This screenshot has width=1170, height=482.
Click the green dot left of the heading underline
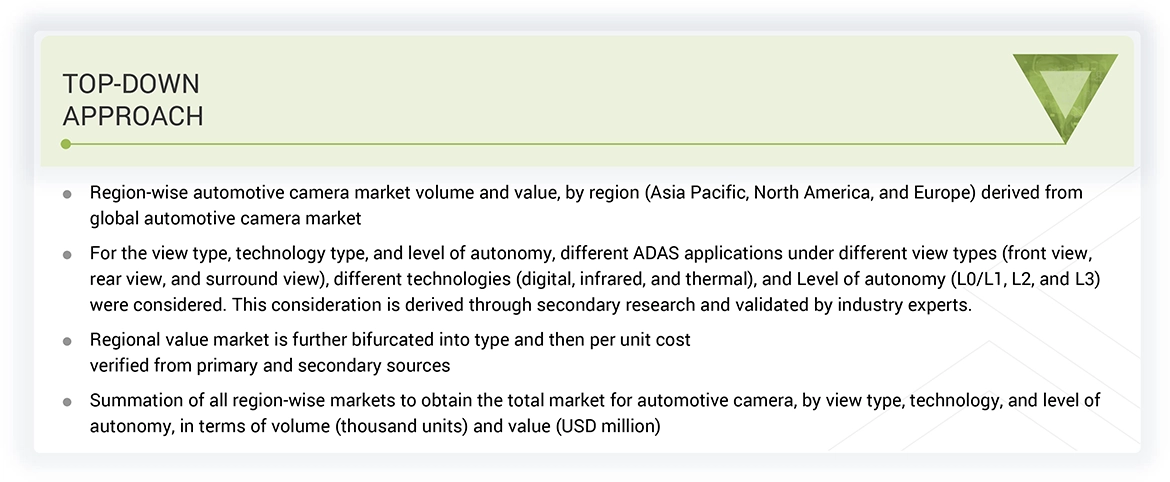65,144
